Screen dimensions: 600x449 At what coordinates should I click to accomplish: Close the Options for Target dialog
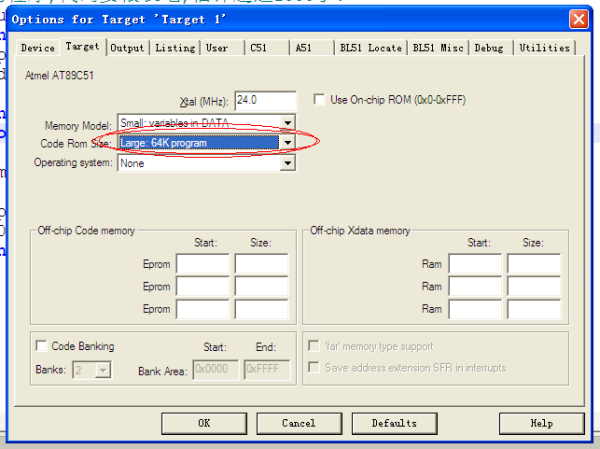(x=578, y=19)
